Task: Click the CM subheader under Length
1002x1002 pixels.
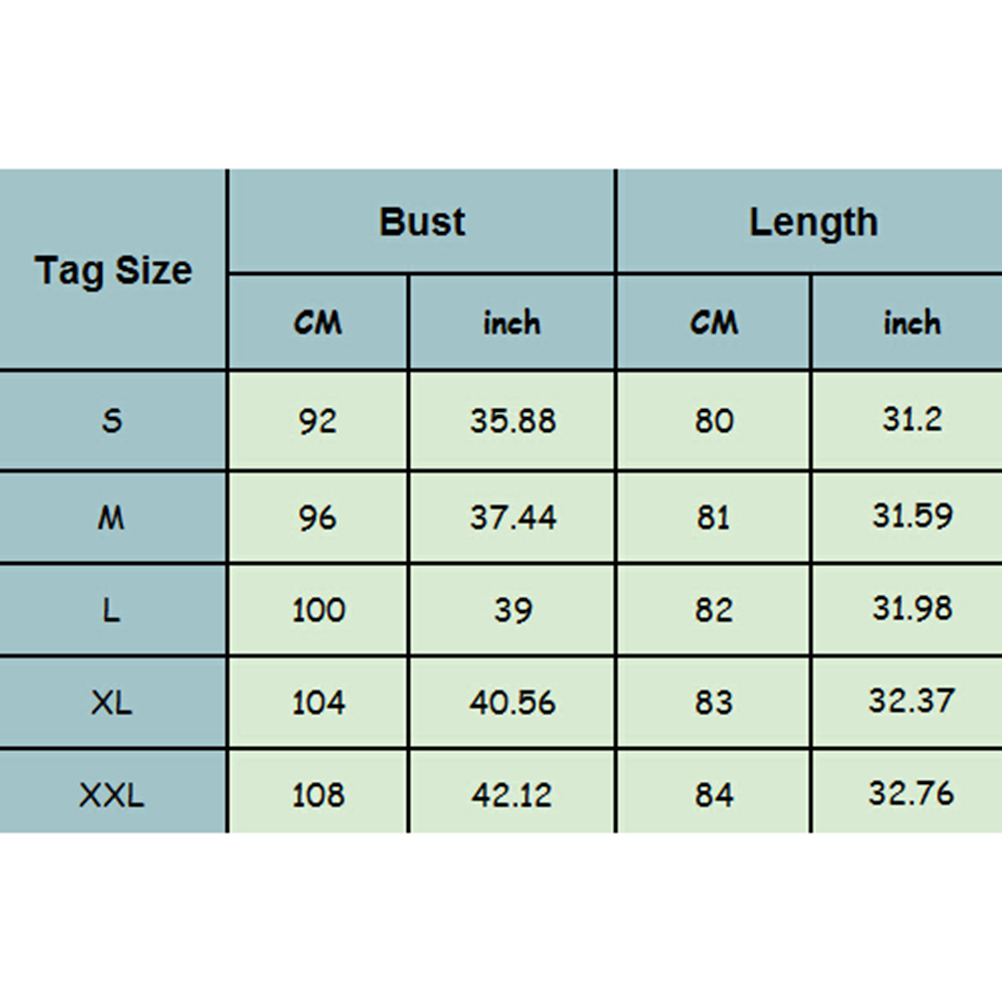Action: (x=714, y=323)
